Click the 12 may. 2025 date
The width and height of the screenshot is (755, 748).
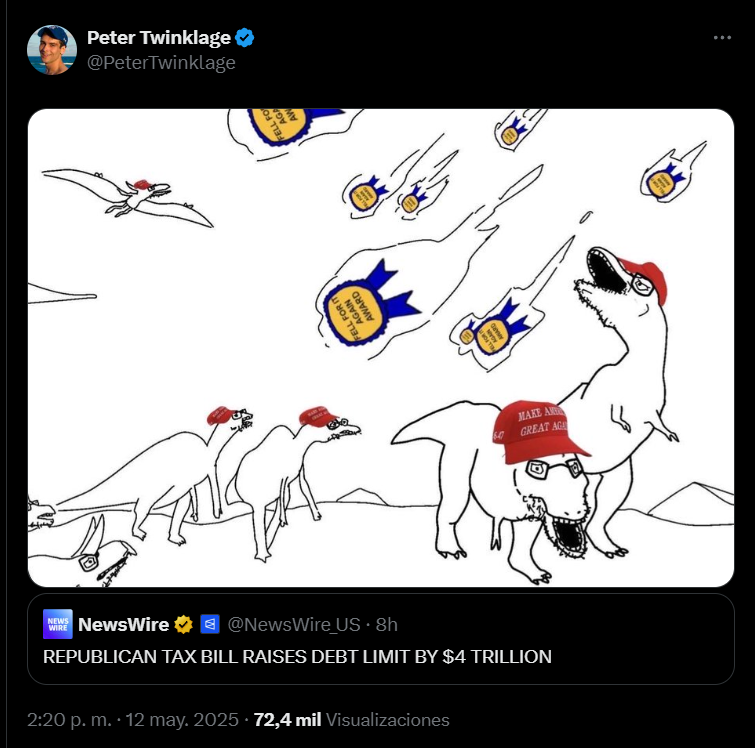182,720
